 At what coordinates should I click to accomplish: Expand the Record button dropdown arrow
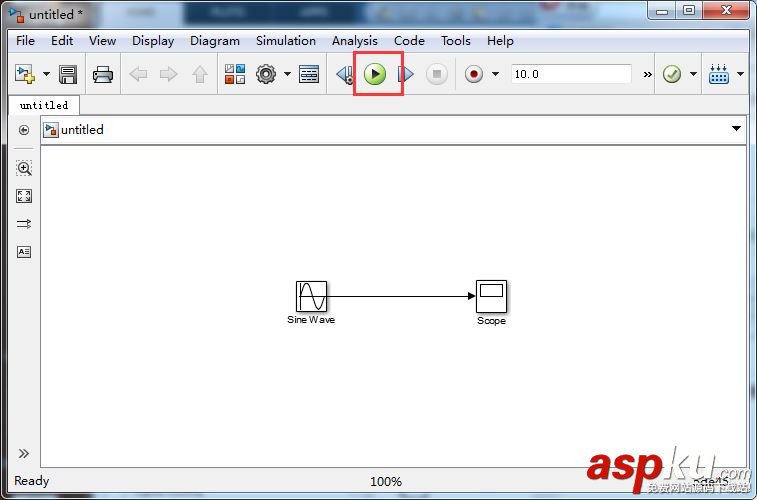coord(495,74)
